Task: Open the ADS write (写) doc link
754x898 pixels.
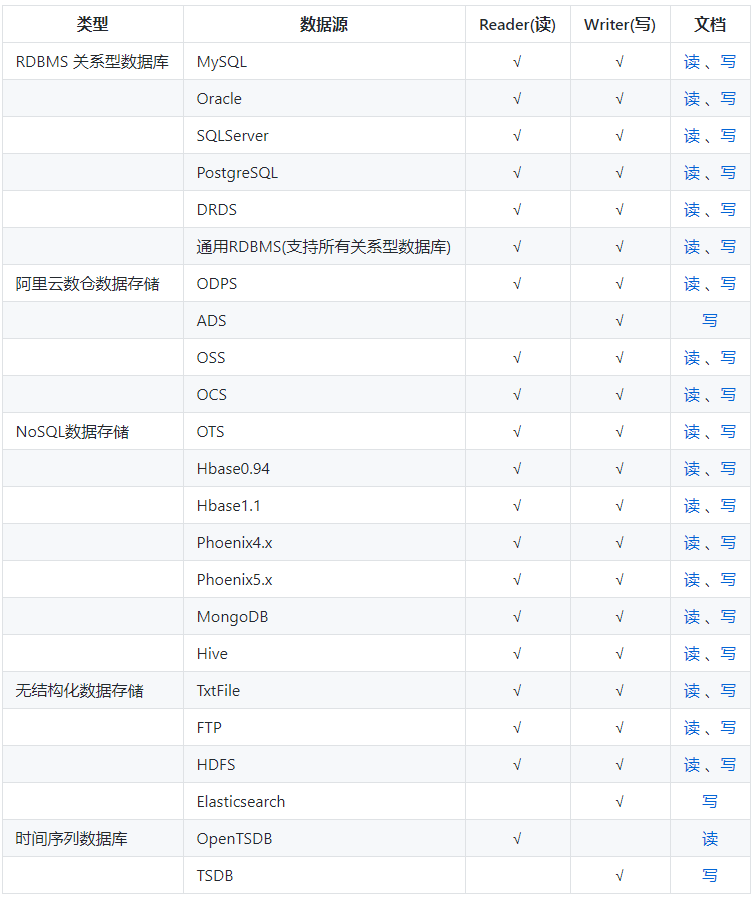Action: 710,321
